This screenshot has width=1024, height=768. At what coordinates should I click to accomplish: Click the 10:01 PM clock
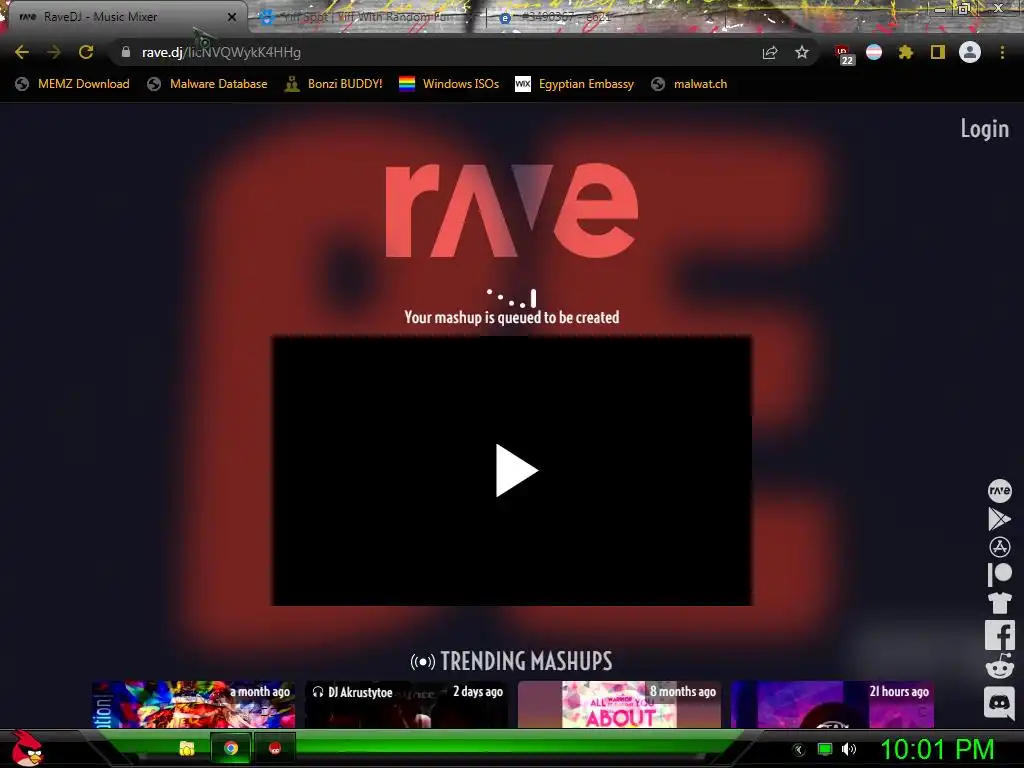938,750
